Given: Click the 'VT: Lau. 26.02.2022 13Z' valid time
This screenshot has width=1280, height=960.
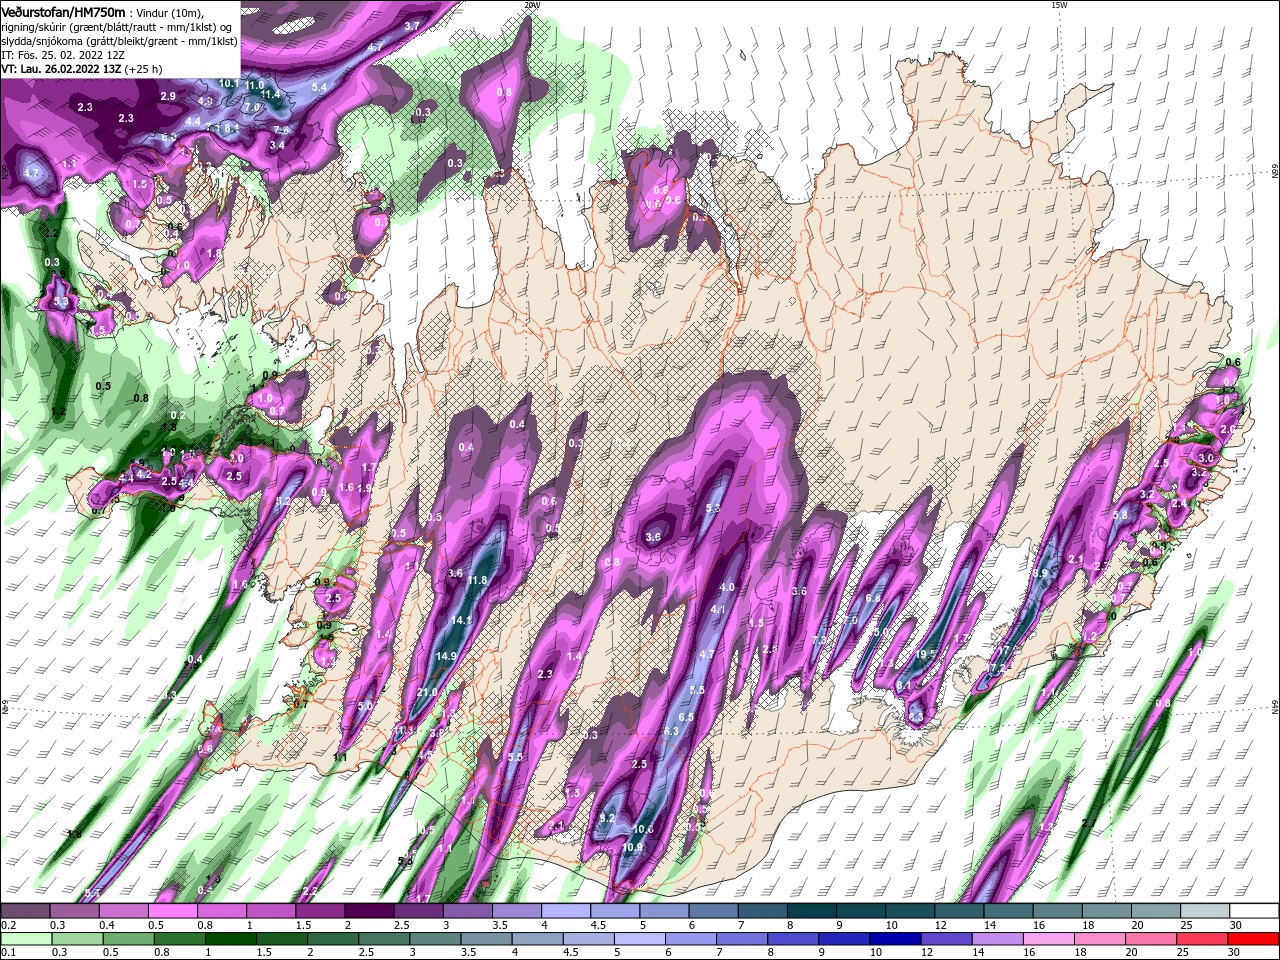Looking at the screenshot, I should 62,69.
